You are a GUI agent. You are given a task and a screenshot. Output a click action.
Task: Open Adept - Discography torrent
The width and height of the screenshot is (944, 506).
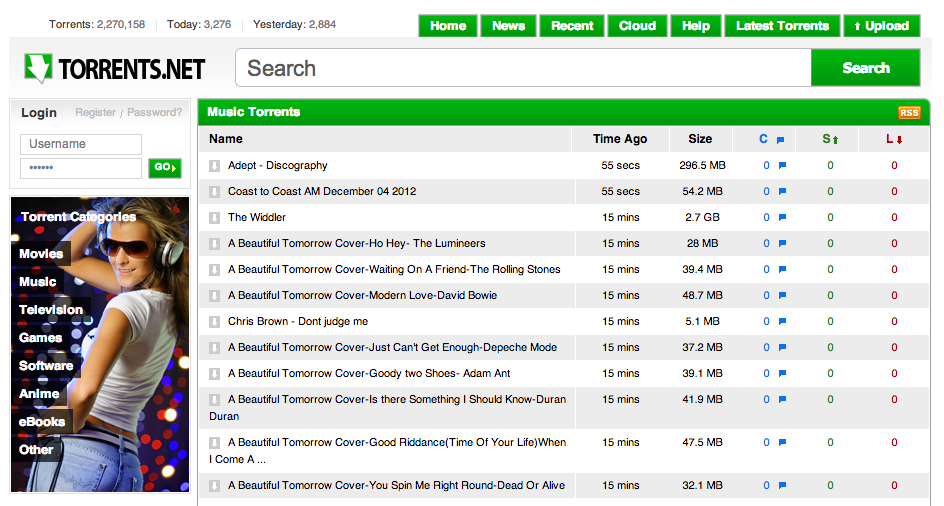pos(278,166)
